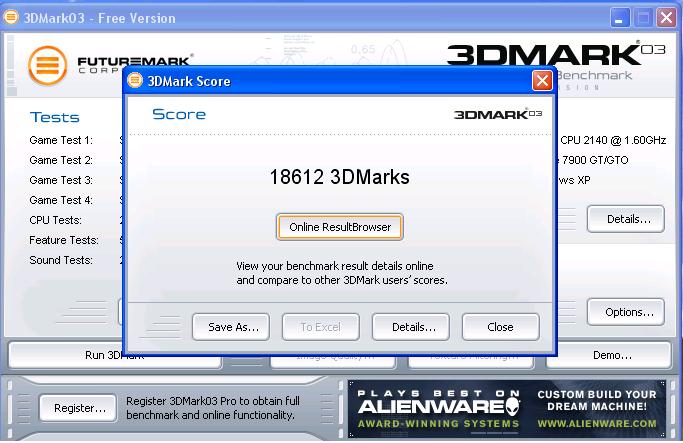Image resolution: width=683 pixels, height=443 pixels.
Task: Open the Alienware advertisement banner
Action: 507,409
